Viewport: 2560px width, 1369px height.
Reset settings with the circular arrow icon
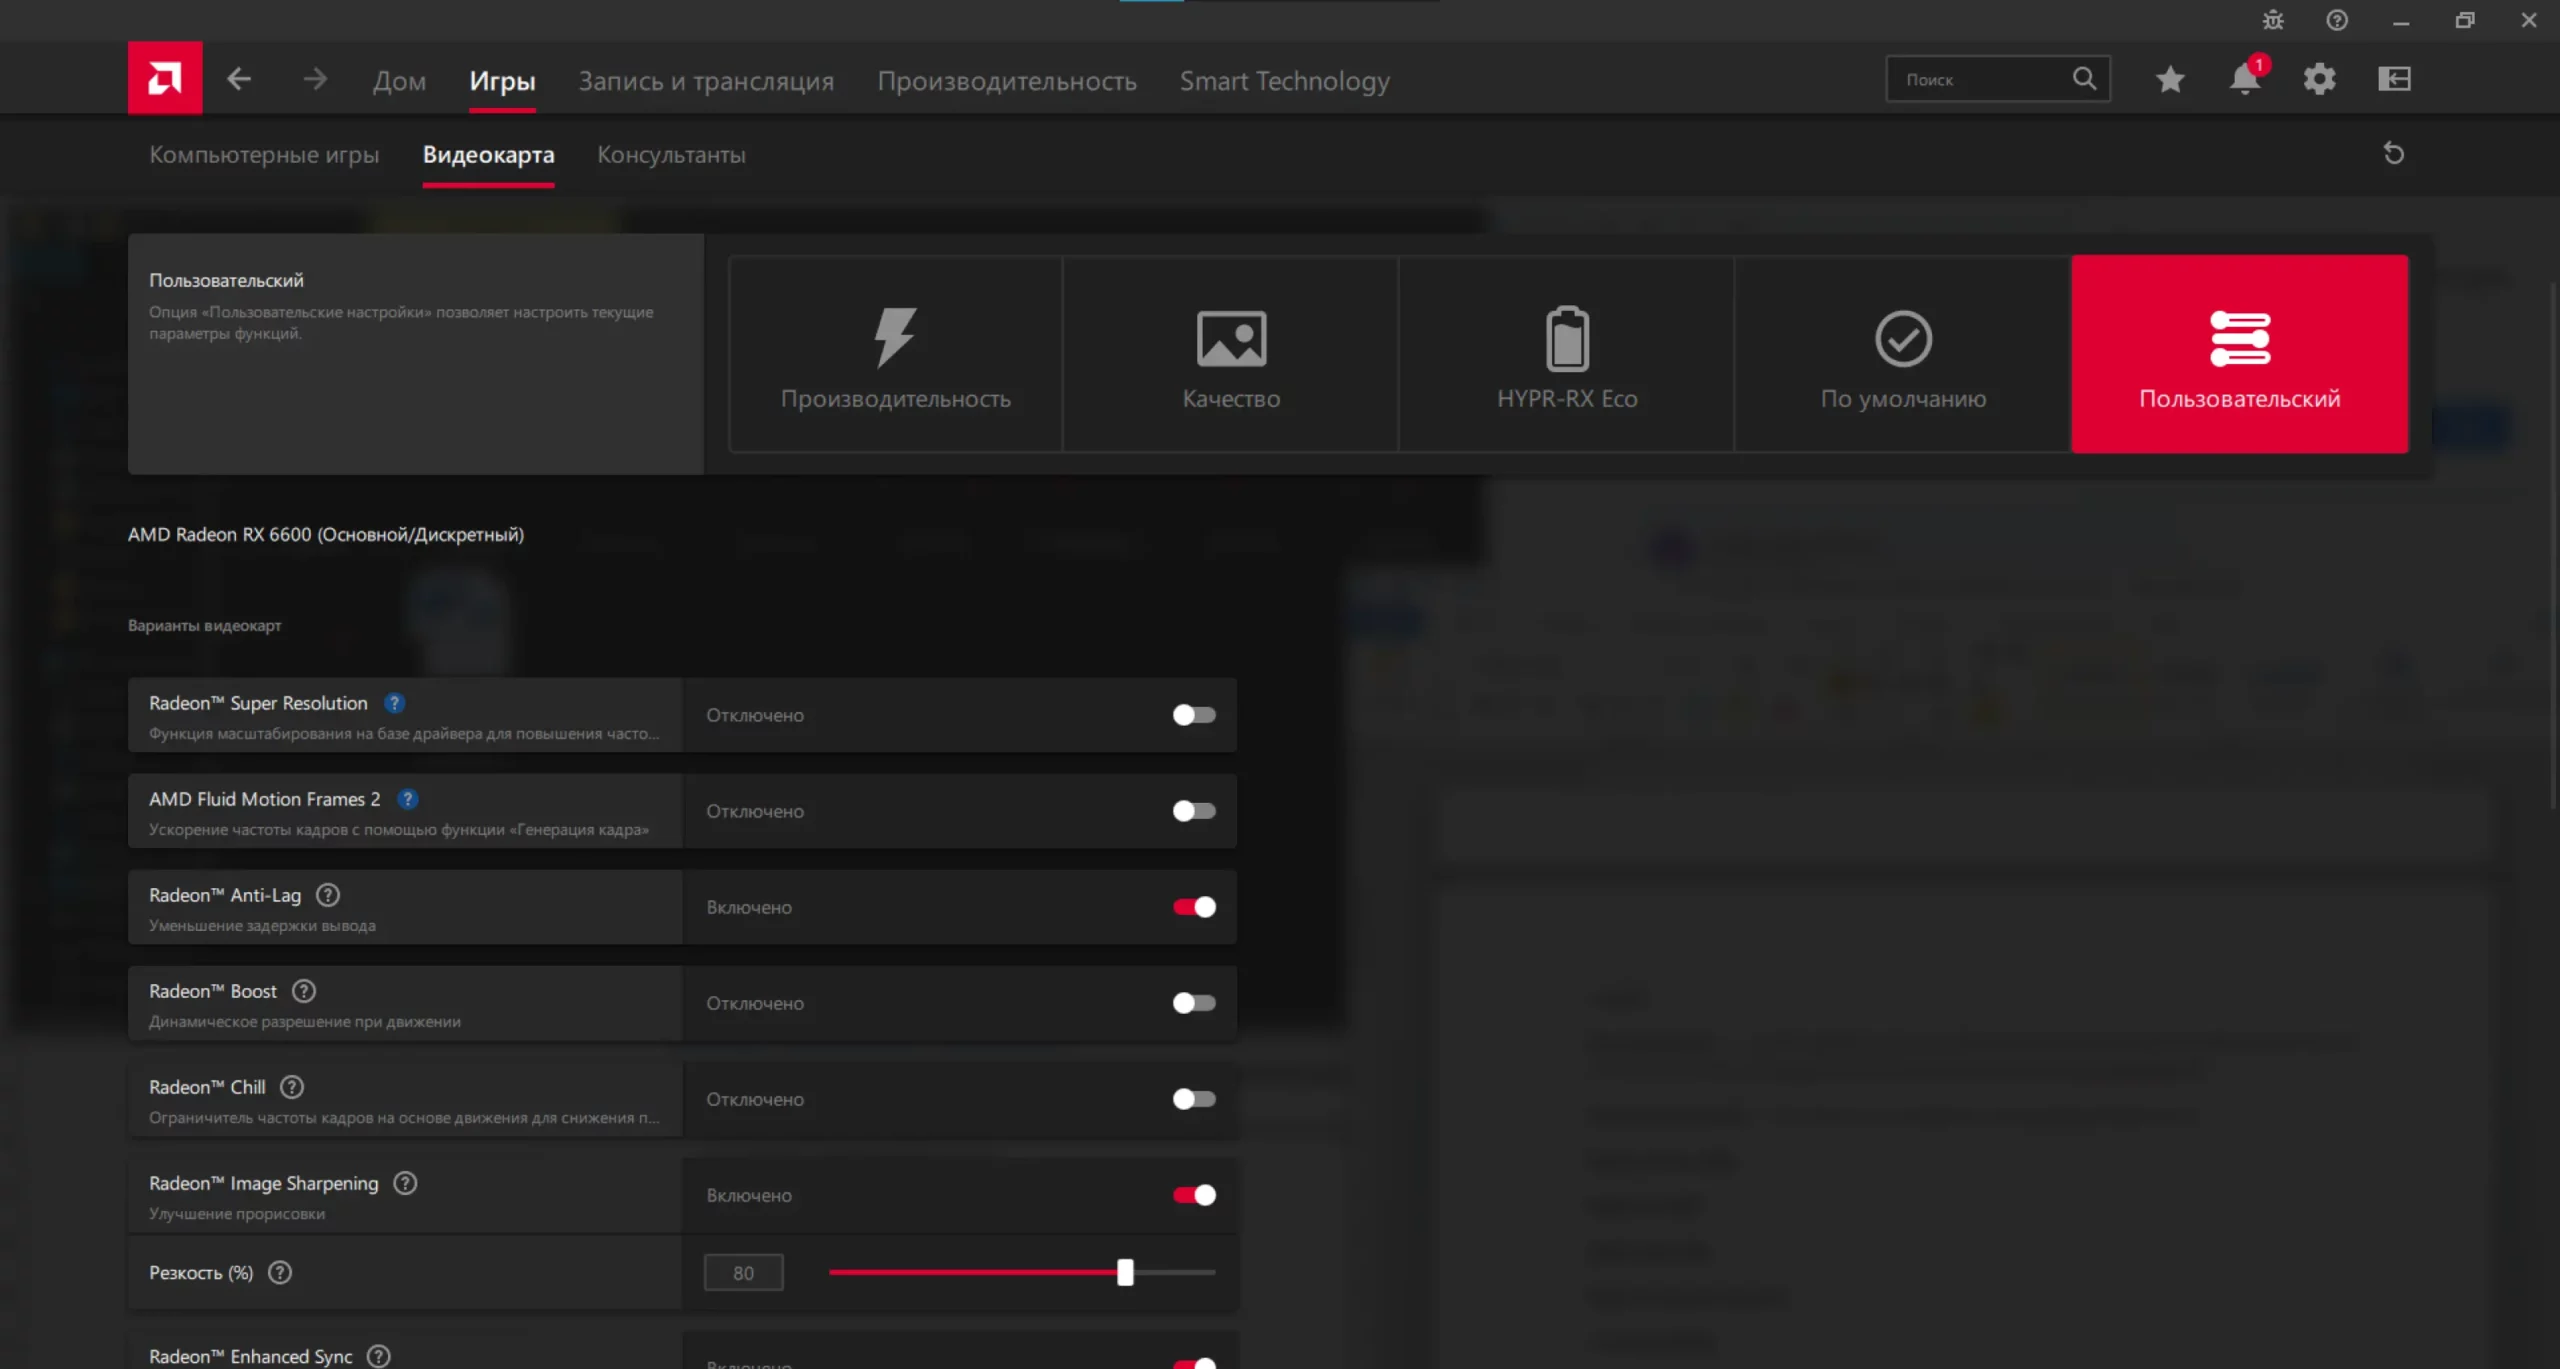tap(2393, 153)
